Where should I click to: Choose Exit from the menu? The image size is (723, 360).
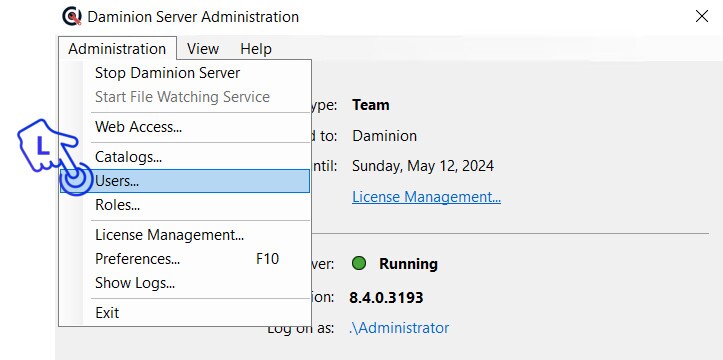(x=185, y=313)
